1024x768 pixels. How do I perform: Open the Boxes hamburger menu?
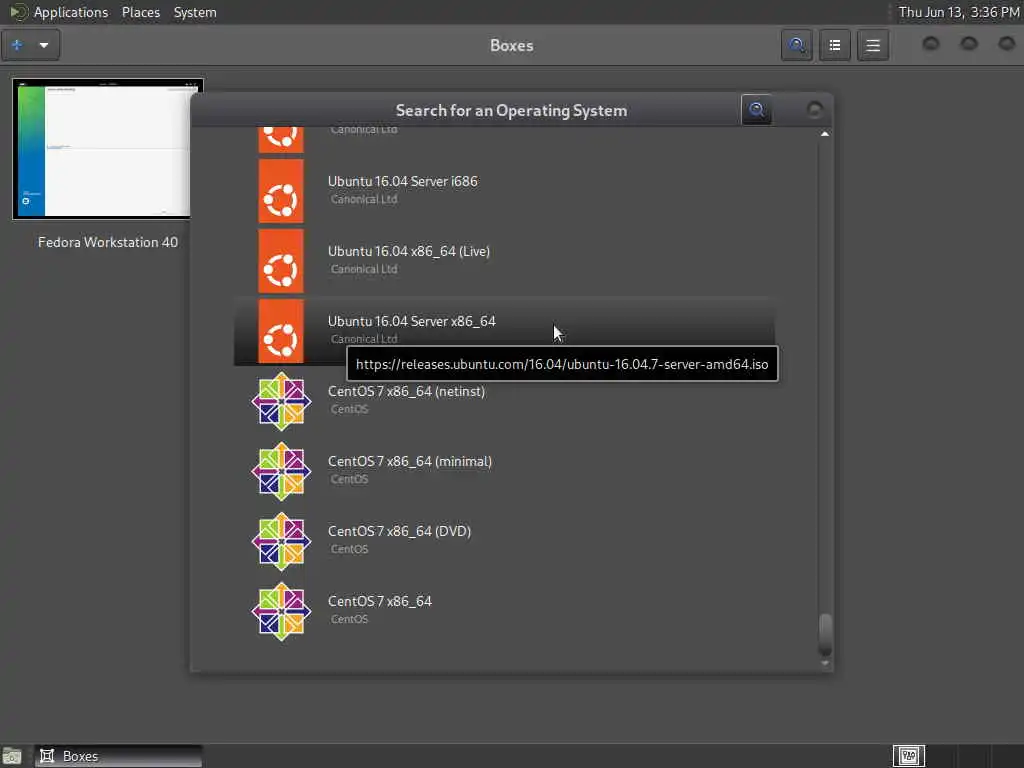click(x=872, y=45)
